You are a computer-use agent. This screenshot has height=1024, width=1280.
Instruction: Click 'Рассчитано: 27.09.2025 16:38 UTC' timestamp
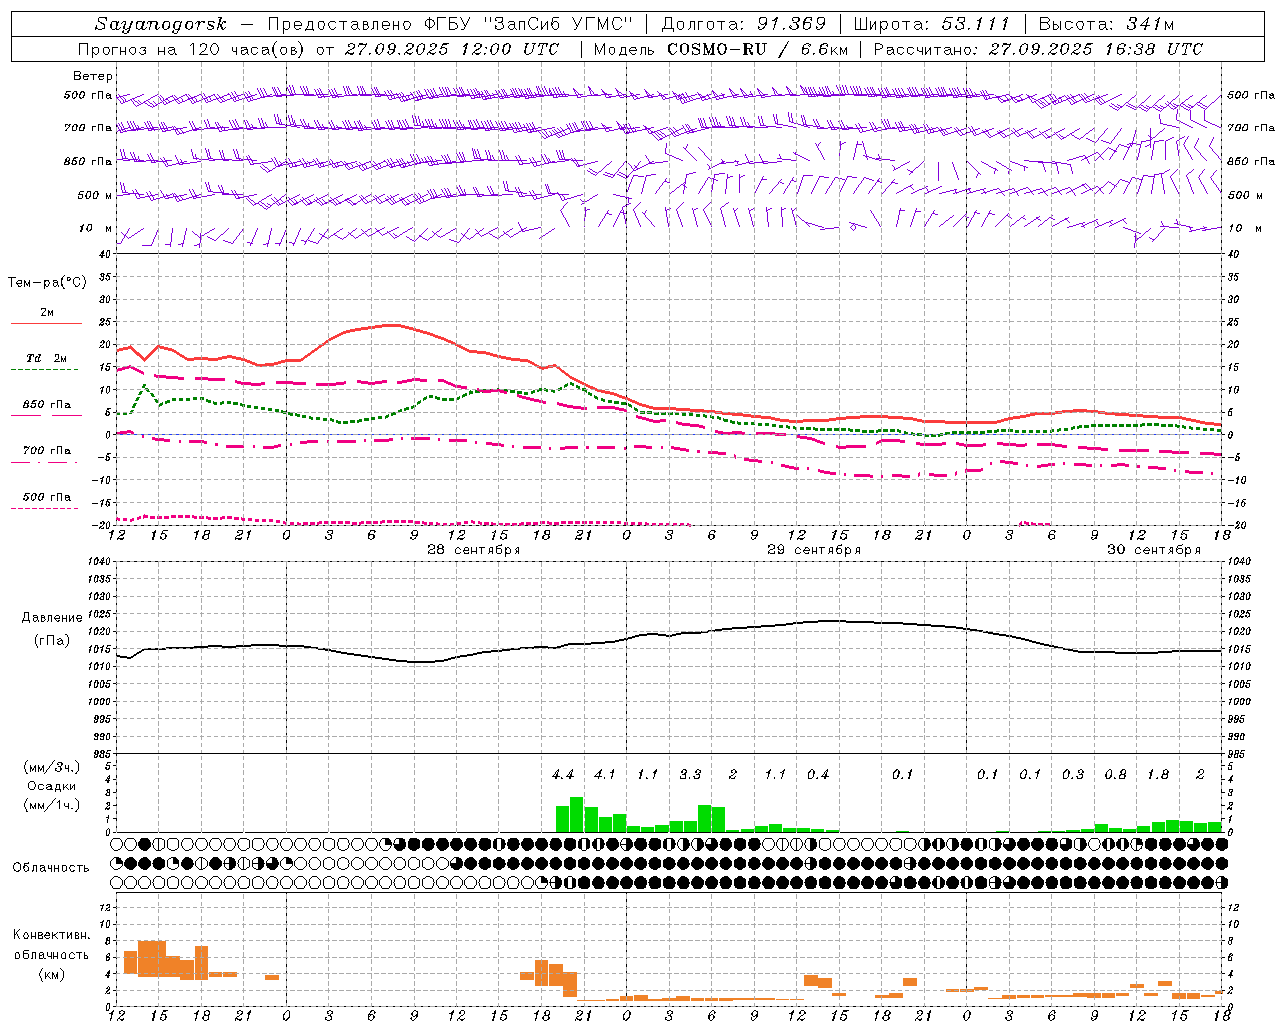click(x=1038, y=49)
